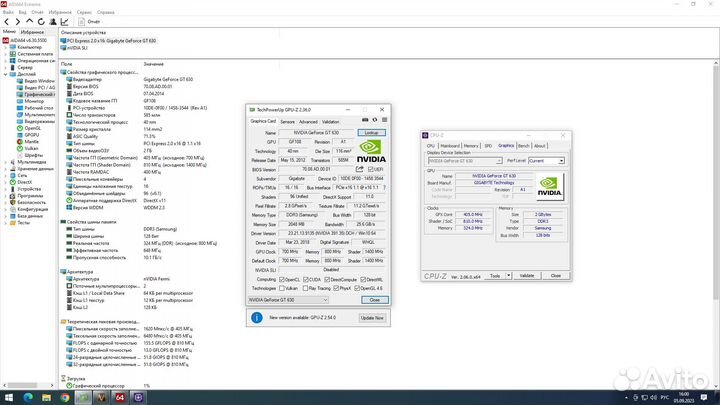Switch to Memory tab in CPU-Z
The height and width of the screenshot is (405, 720).
tap(471, 146)
